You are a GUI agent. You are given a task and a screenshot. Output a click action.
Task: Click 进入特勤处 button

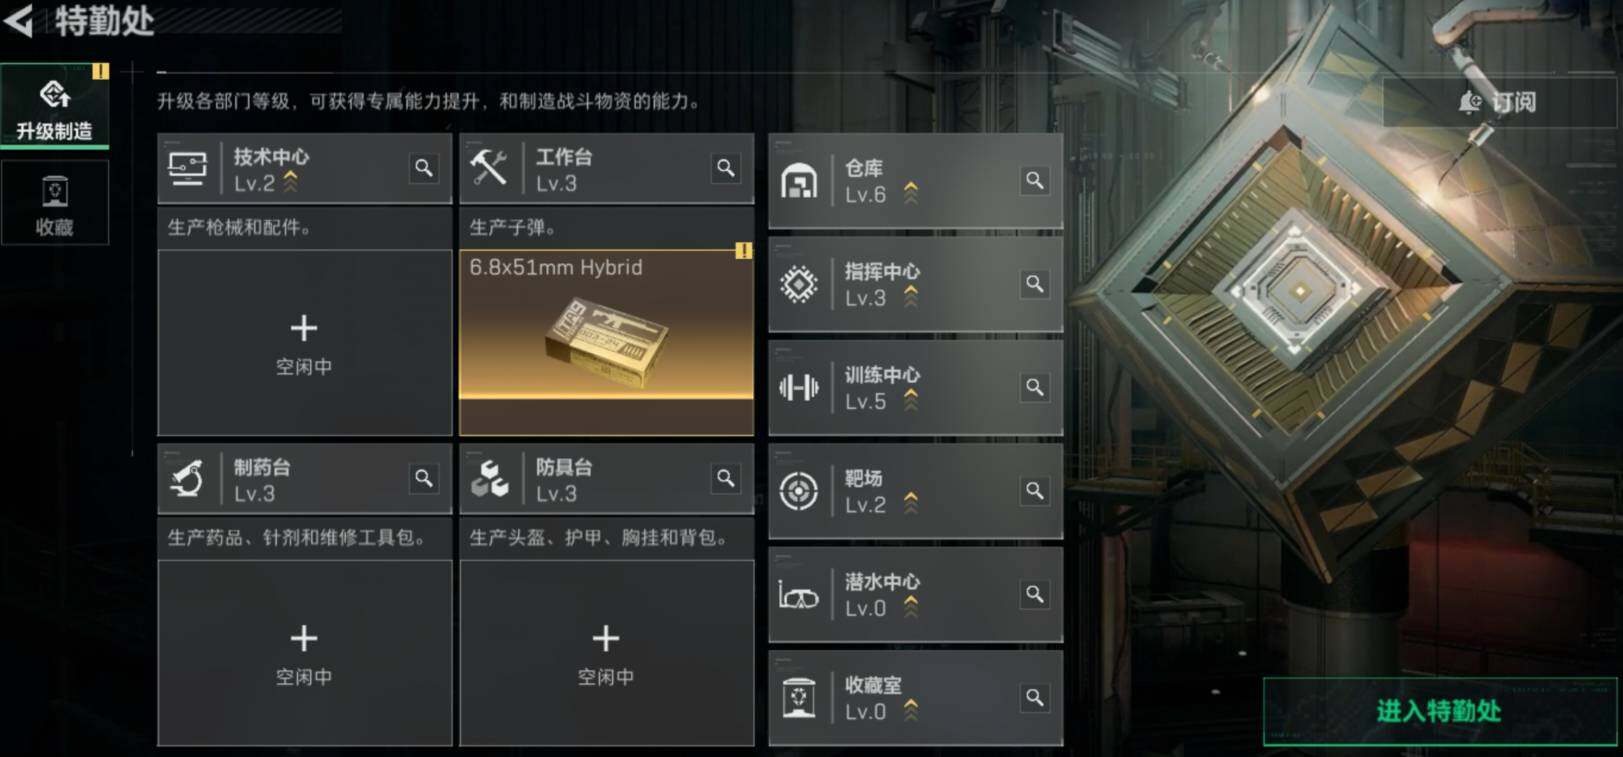point(1439,711)
